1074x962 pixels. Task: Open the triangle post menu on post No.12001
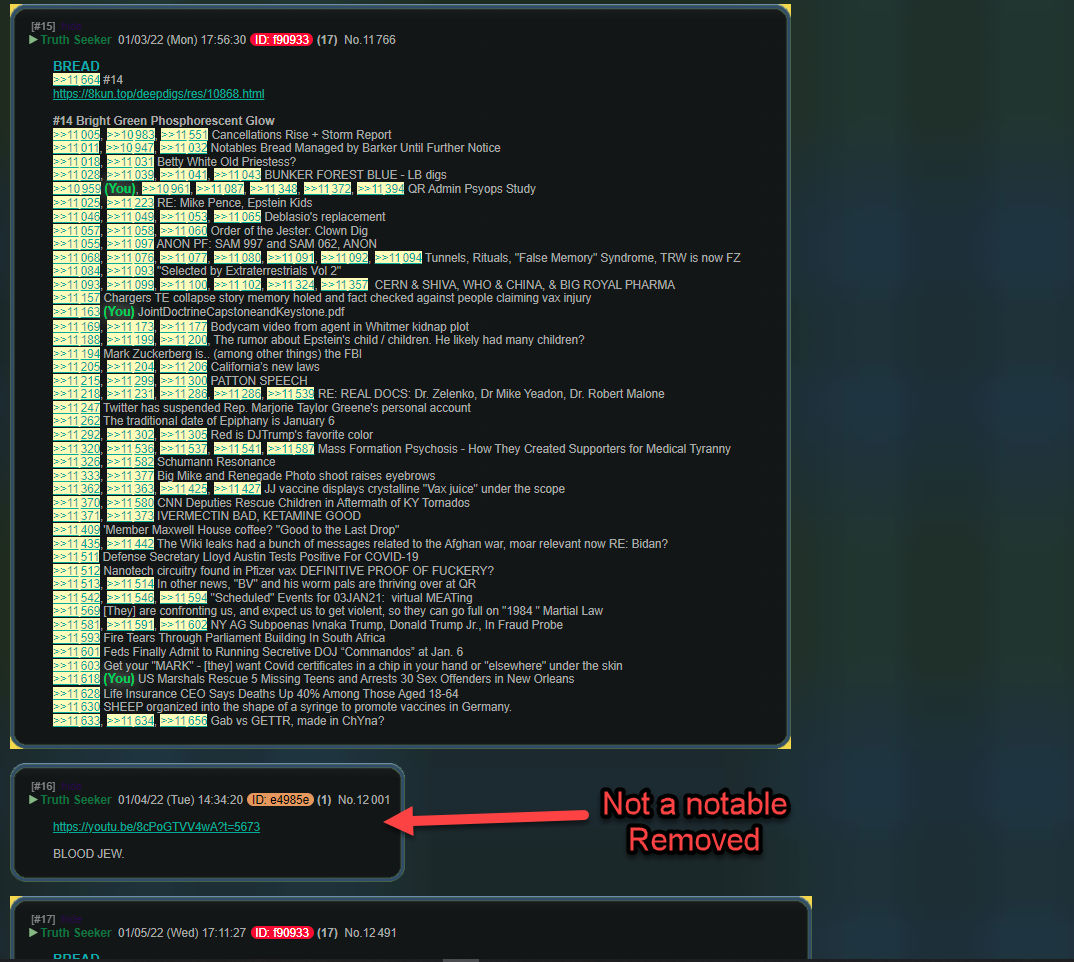pos(34,800)
